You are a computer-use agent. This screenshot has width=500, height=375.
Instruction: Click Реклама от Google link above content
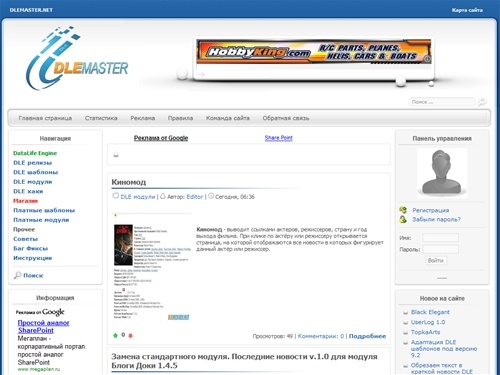pyautogui.click(x=161, y=138)
